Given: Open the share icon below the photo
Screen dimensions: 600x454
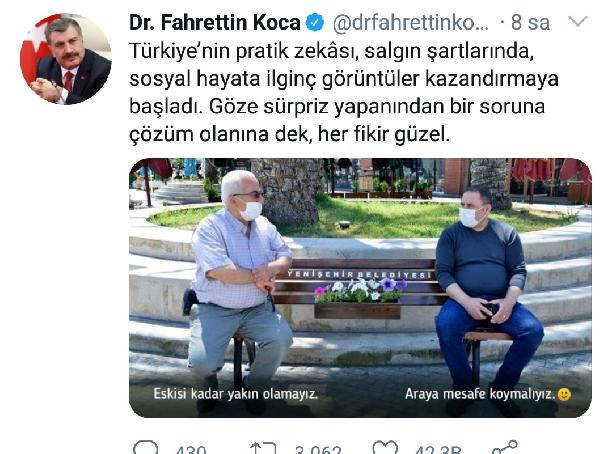Looking at the screenshot, I should (x=504, y=448).
